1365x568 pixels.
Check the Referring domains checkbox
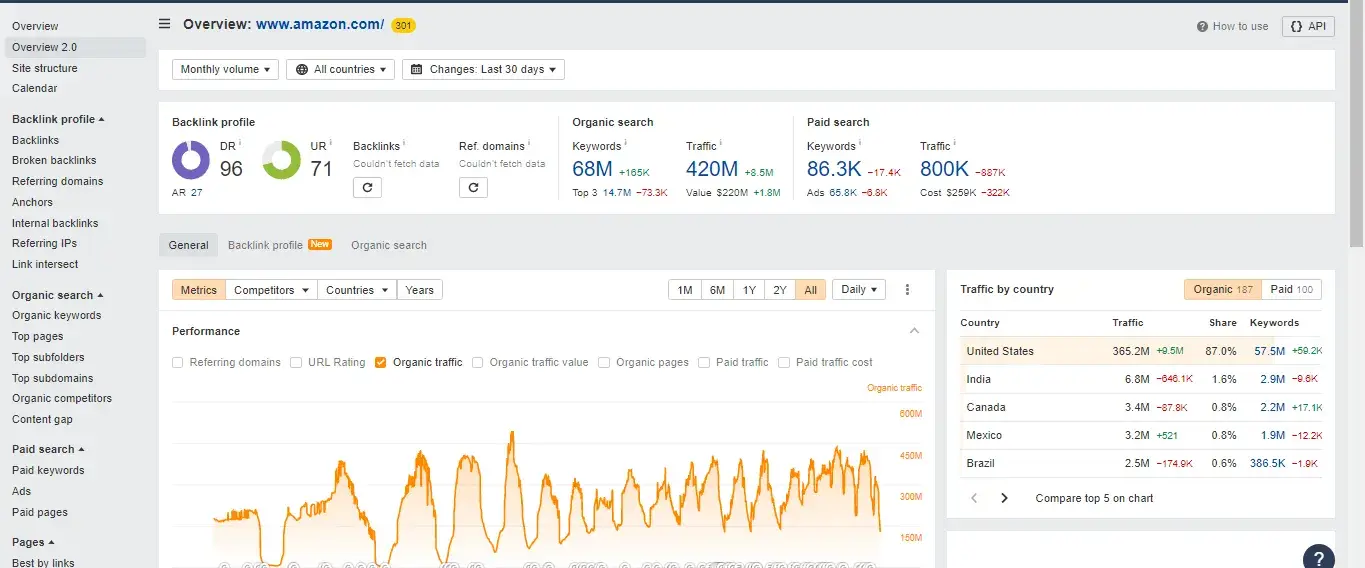point(178,362)
